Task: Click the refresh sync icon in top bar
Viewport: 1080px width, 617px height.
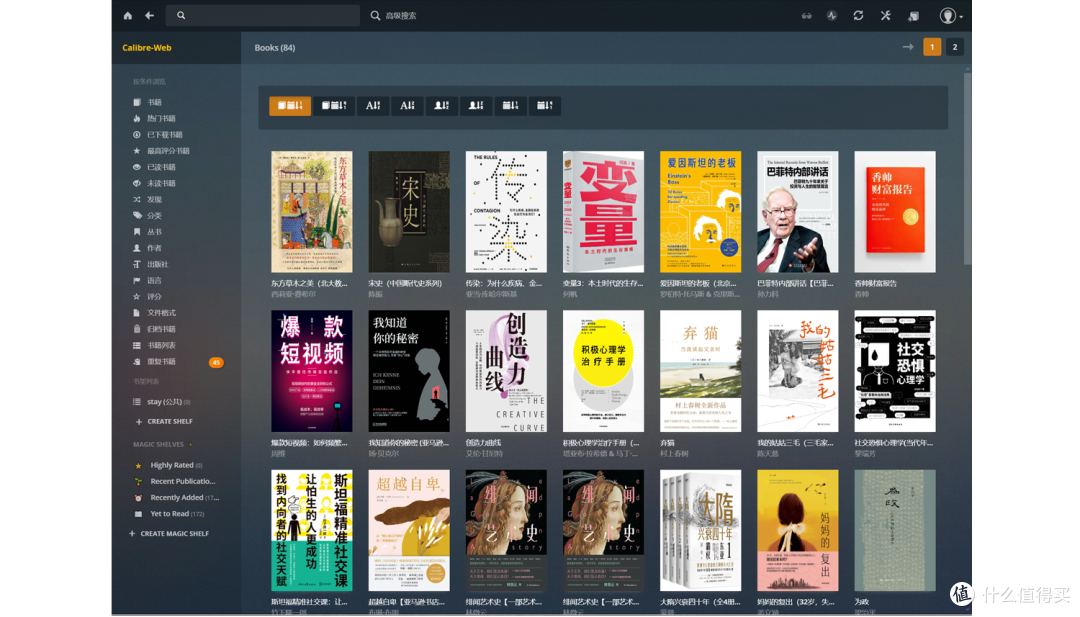Action: (858, 15)
